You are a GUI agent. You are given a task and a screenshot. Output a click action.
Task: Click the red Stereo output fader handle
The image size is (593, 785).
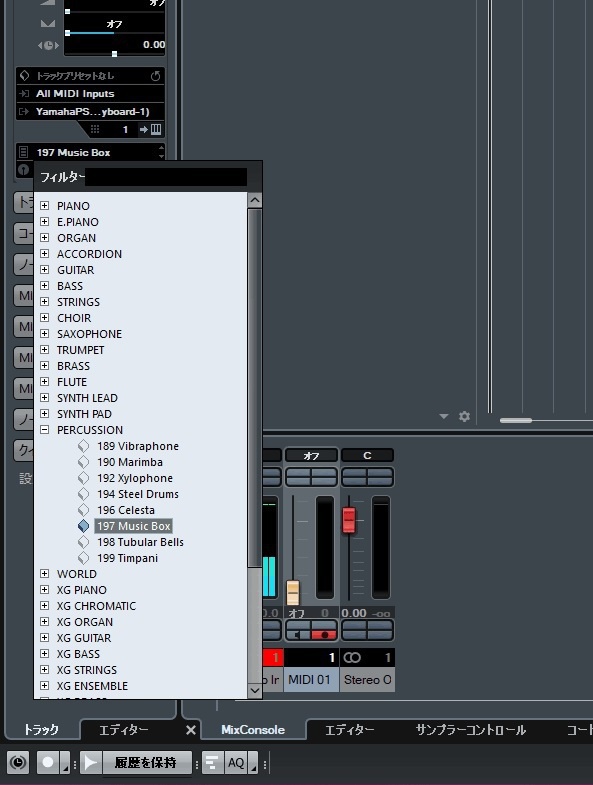coord(349,520)
